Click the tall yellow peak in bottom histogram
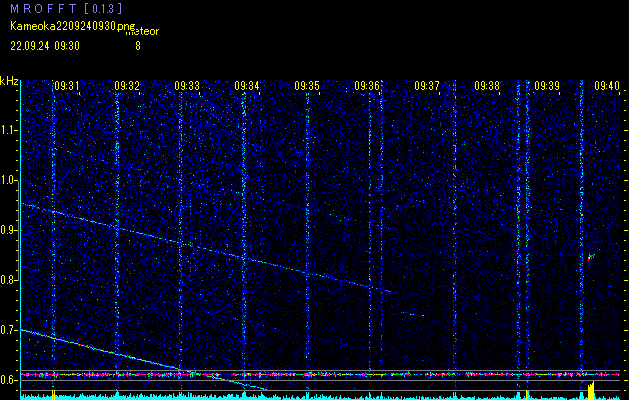 [591, 390]
